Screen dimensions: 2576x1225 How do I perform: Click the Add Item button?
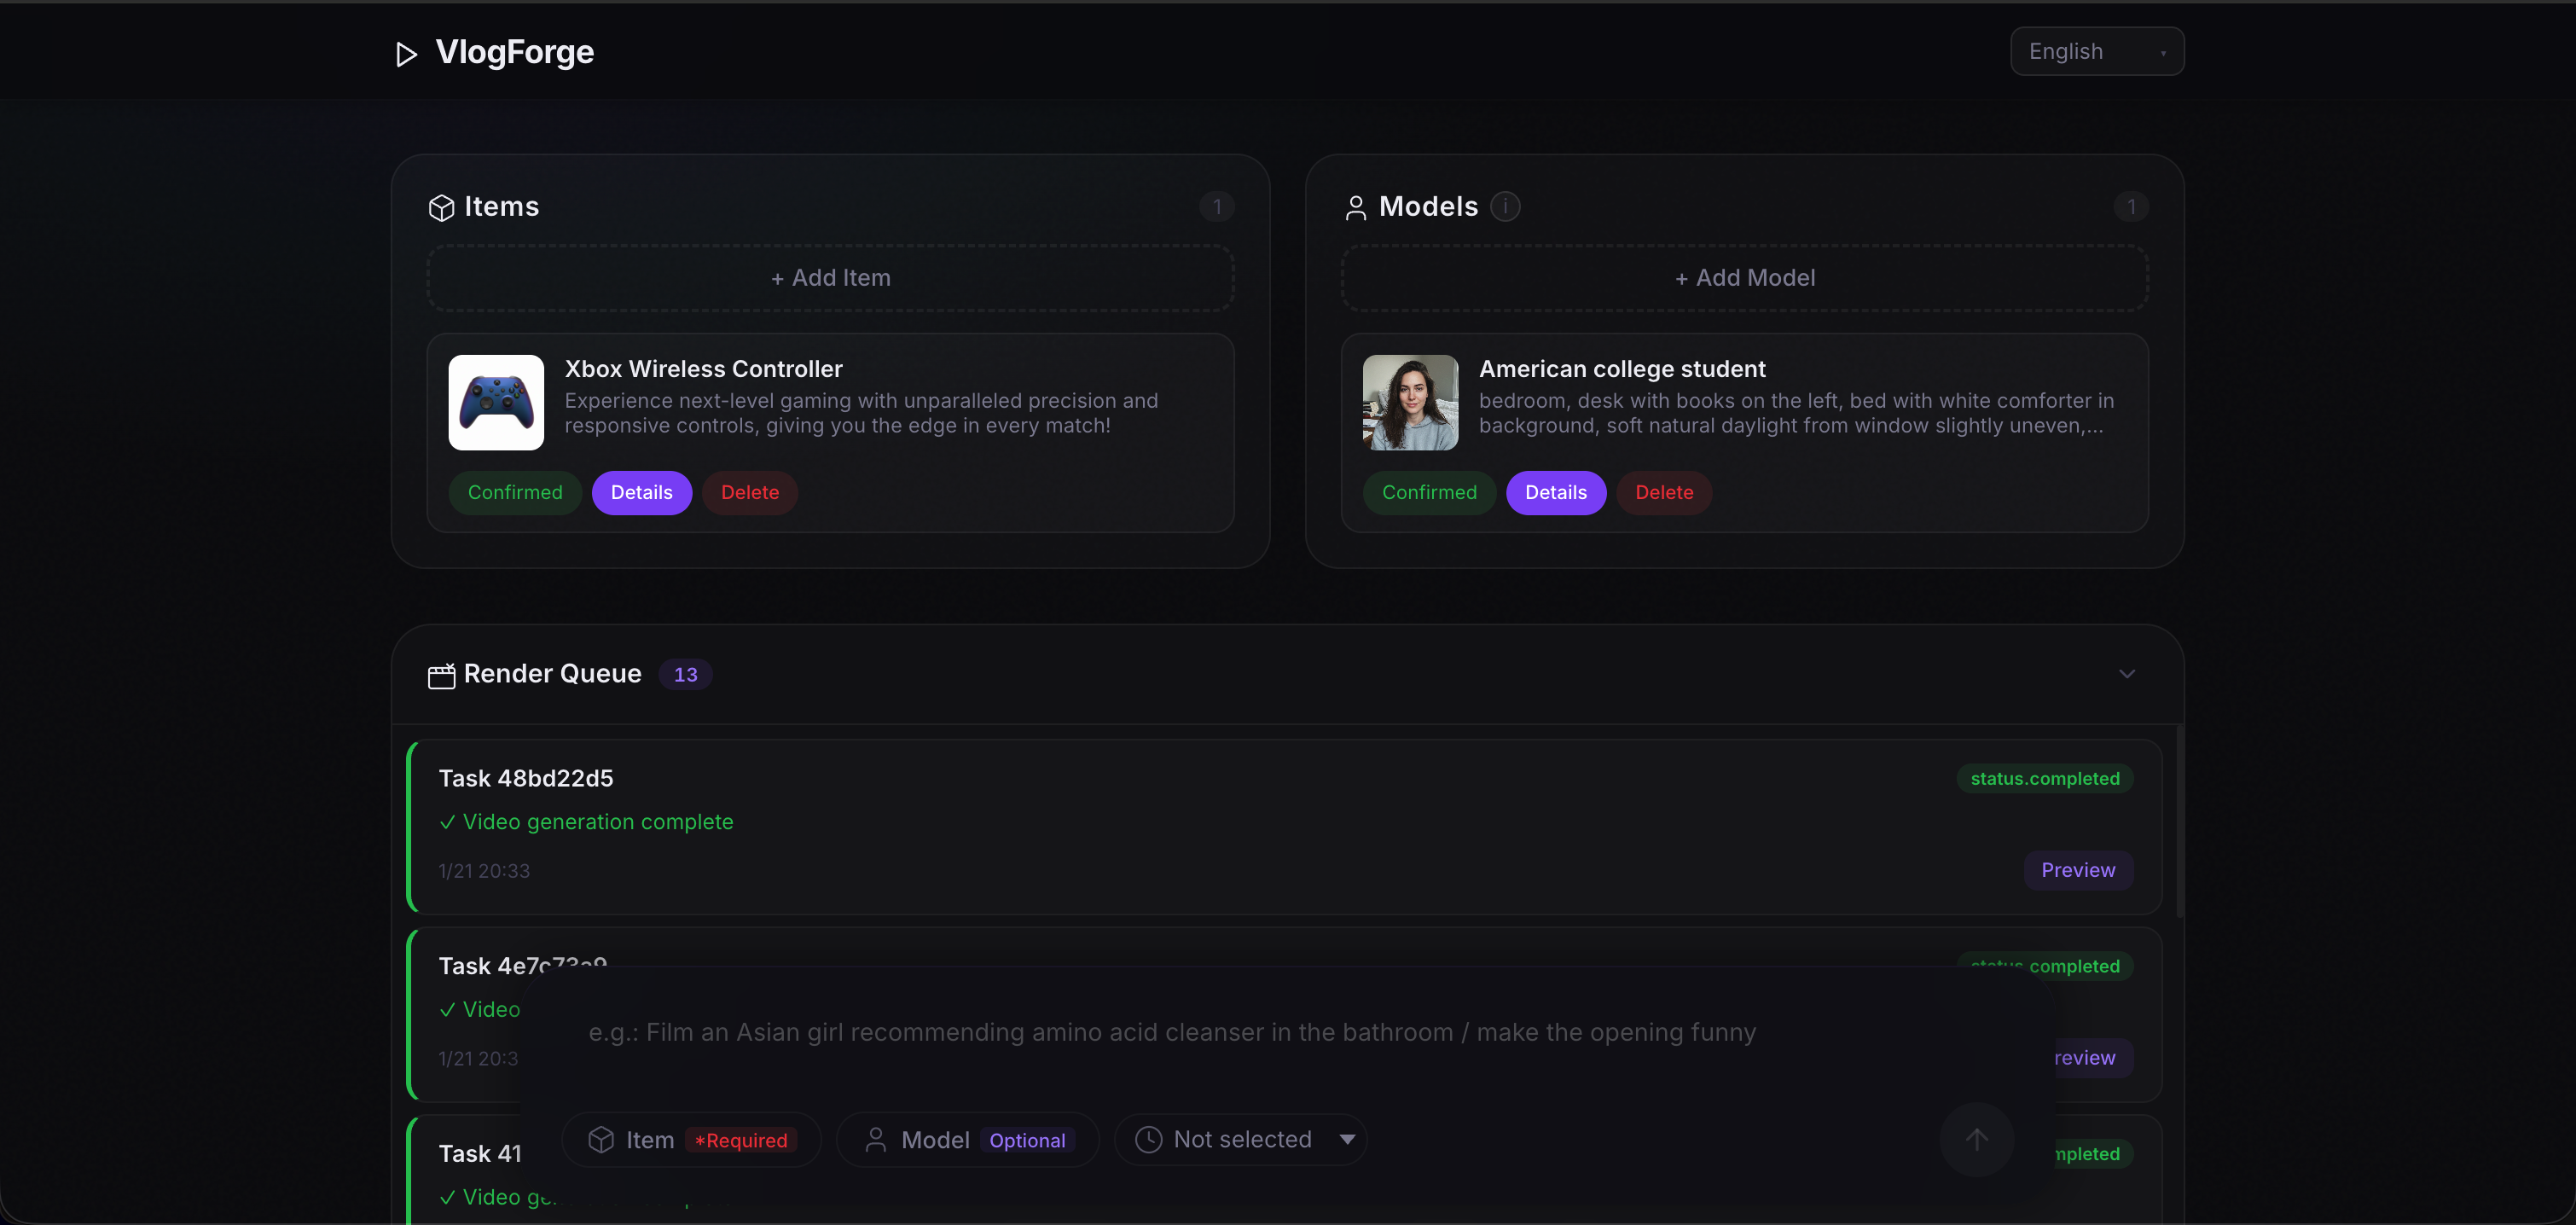click(x=830, y=278)
